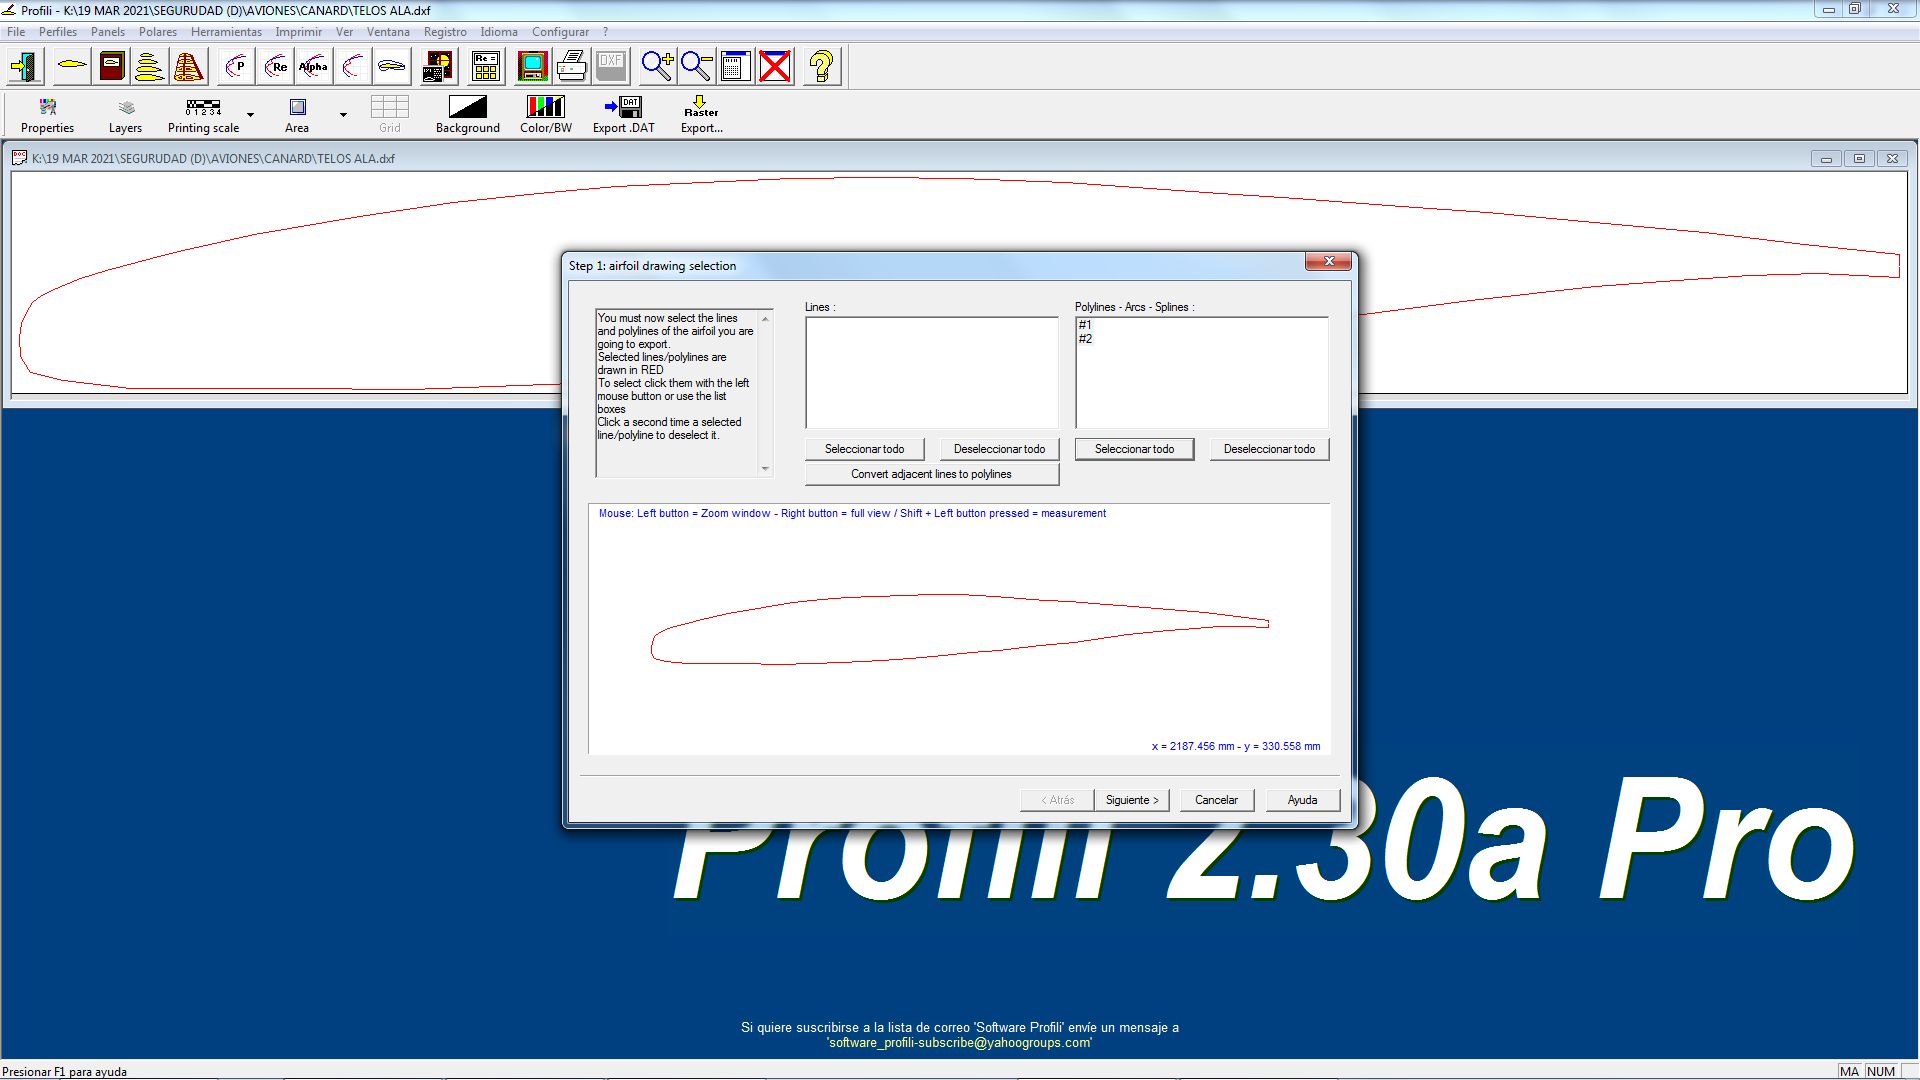Open the Polares menu
The image size is (1920, 1080).
pos(157,32)
